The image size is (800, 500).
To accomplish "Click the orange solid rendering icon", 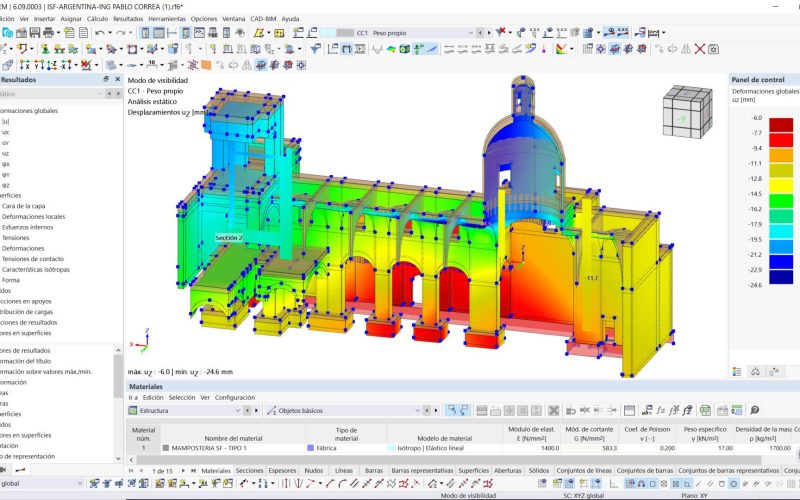I will coord(206,65).
